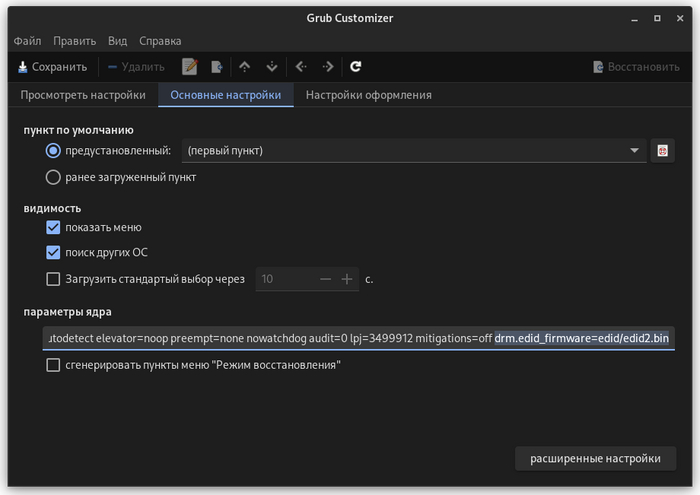The width and height of the screenshot is (700, 495).
Task: Click the Сохранить (Save) toolbar button
Action: (52, 67)
